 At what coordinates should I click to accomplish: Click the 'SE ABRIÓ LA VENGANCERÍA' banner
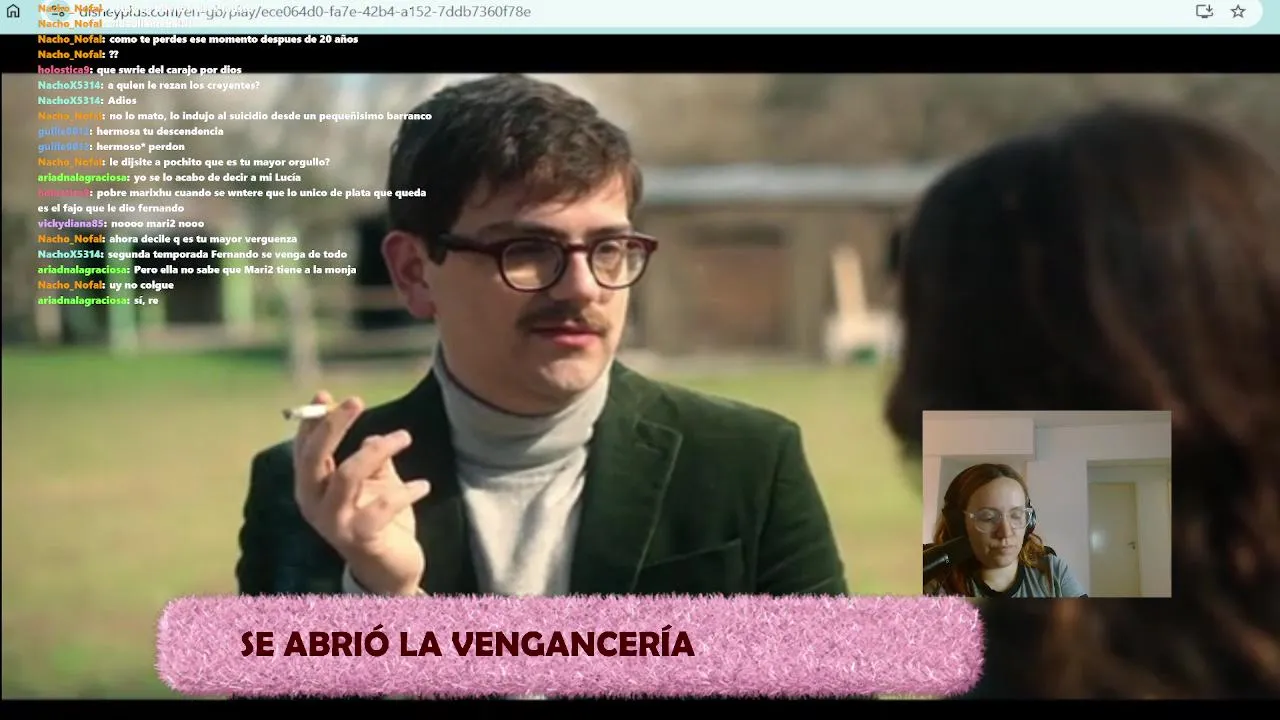(570, 645)
